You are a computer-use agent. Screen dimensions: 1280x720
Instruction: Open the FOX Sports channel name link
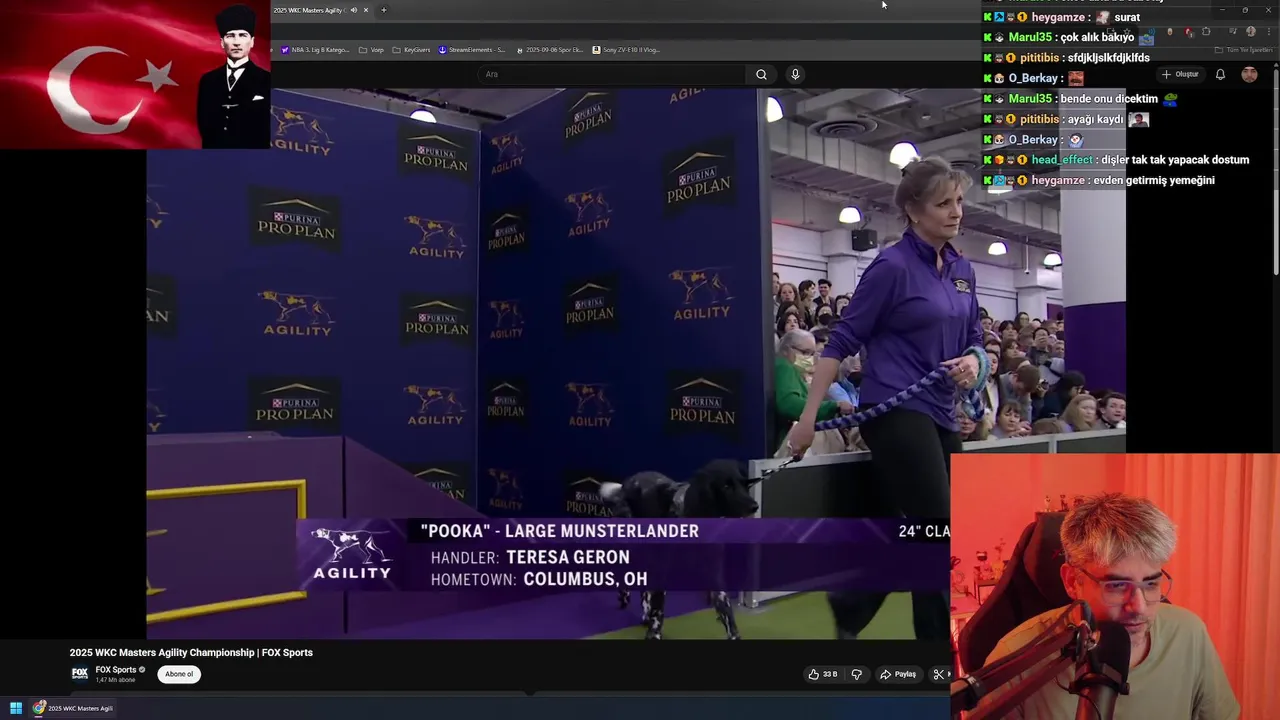116,670
